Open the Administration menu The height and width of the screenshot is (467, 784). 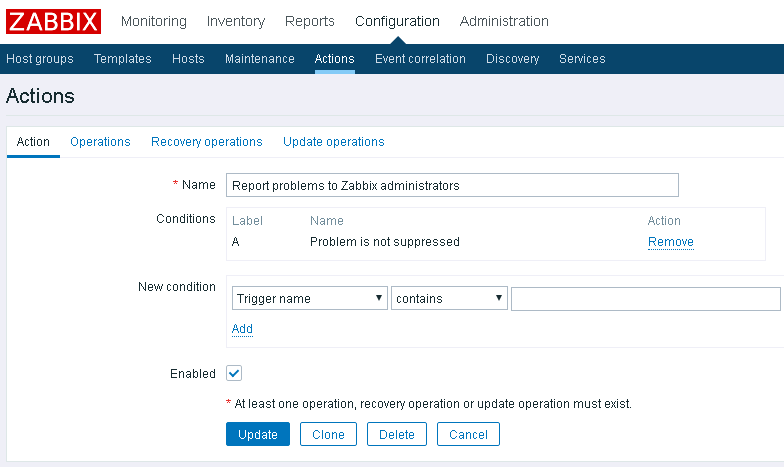pyautogui.click(x=504, y=21)
